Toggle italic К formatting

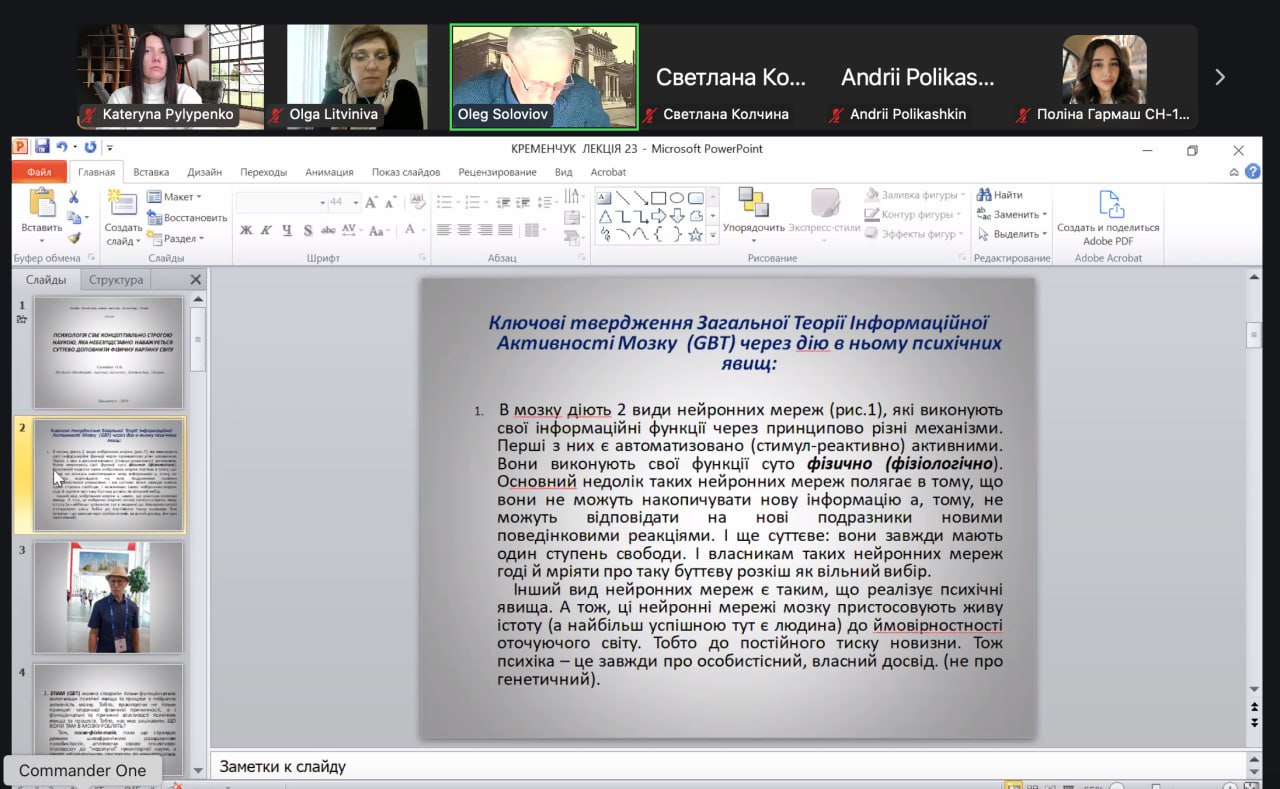[x=267, y=230]
